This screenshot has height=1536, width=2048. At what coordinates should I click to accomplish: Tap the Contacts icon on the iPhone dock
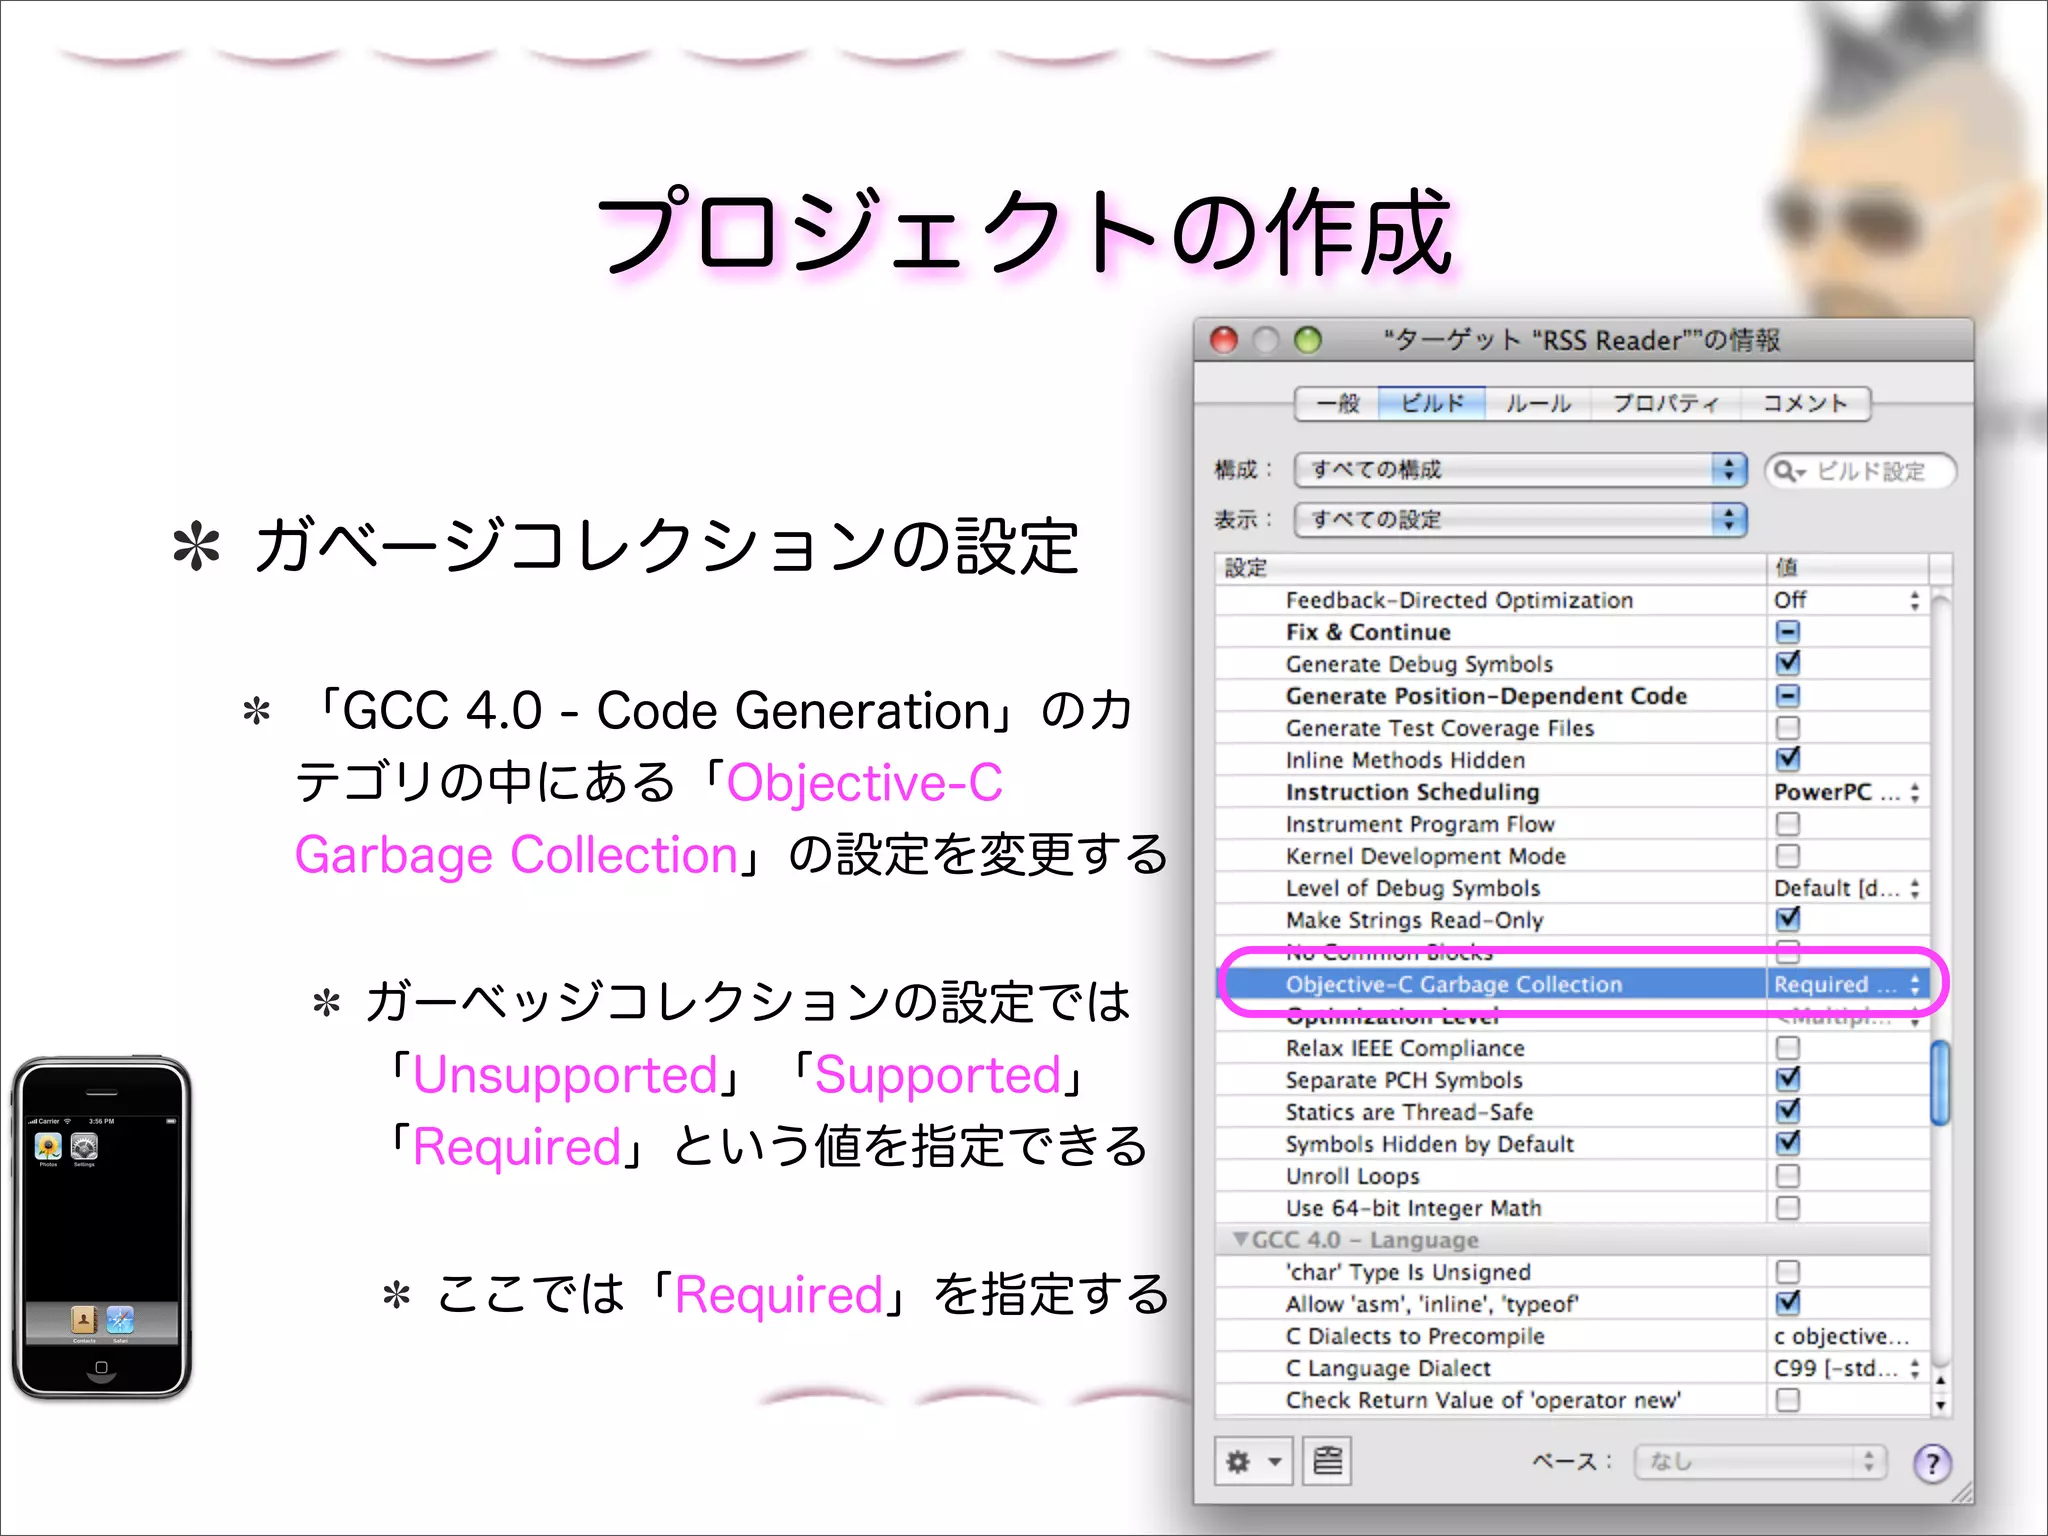(84, 1320)
